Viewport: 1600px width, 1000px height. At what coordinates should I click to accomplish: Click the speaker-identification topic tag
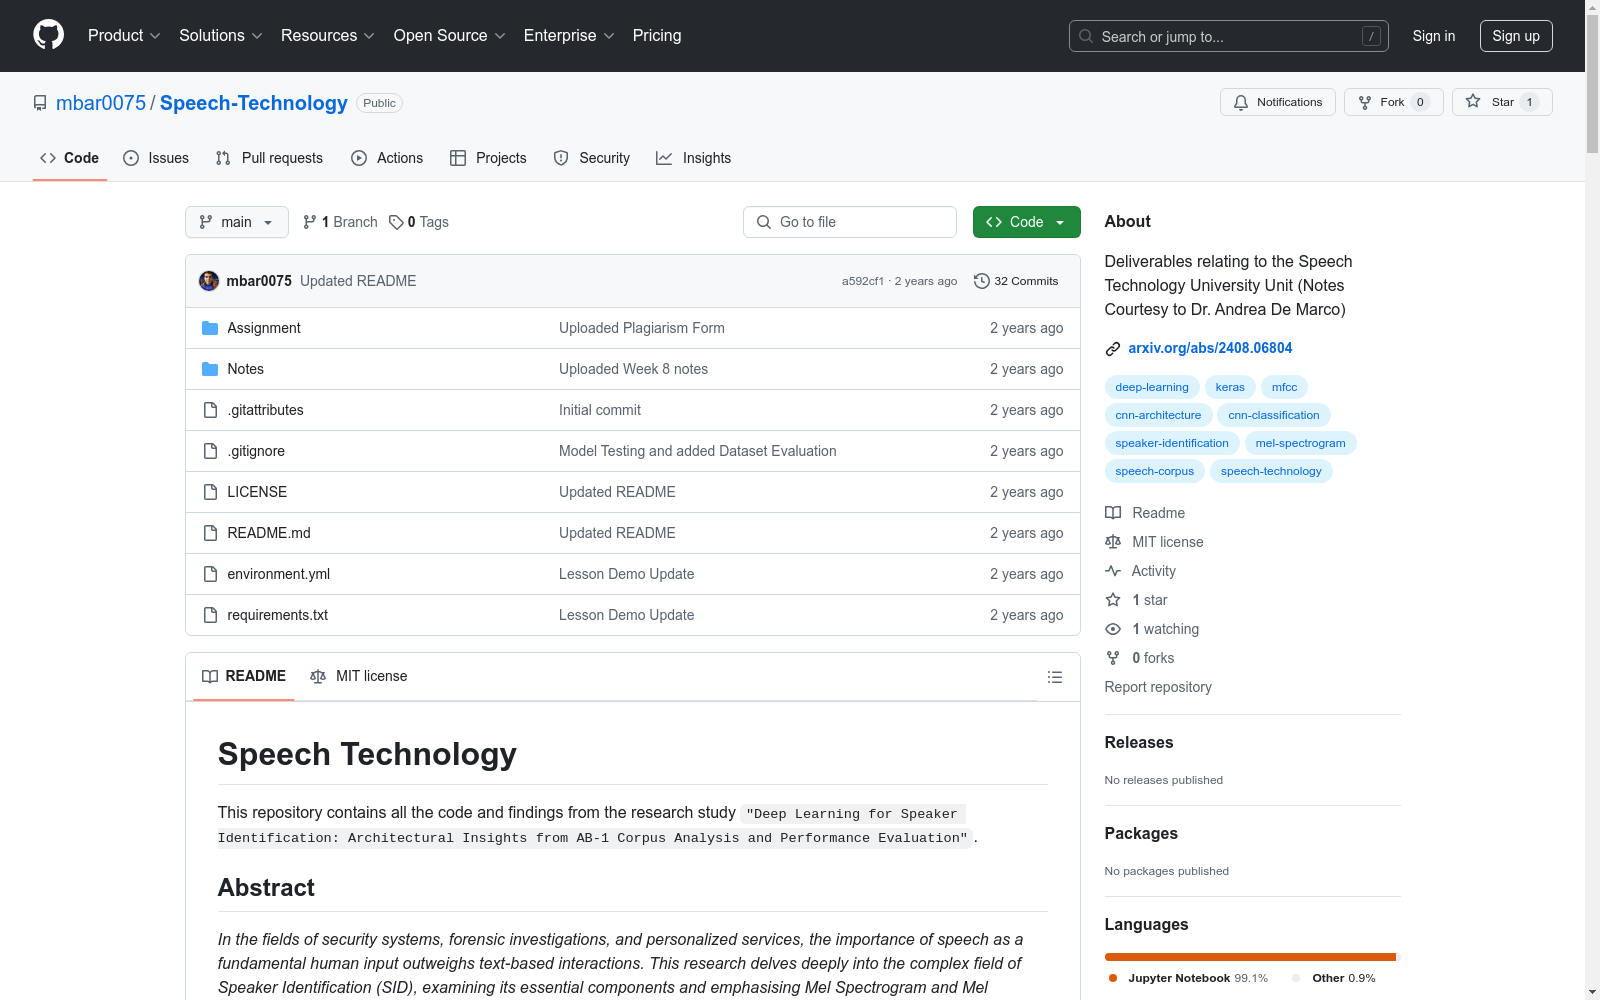(1172, 443)
